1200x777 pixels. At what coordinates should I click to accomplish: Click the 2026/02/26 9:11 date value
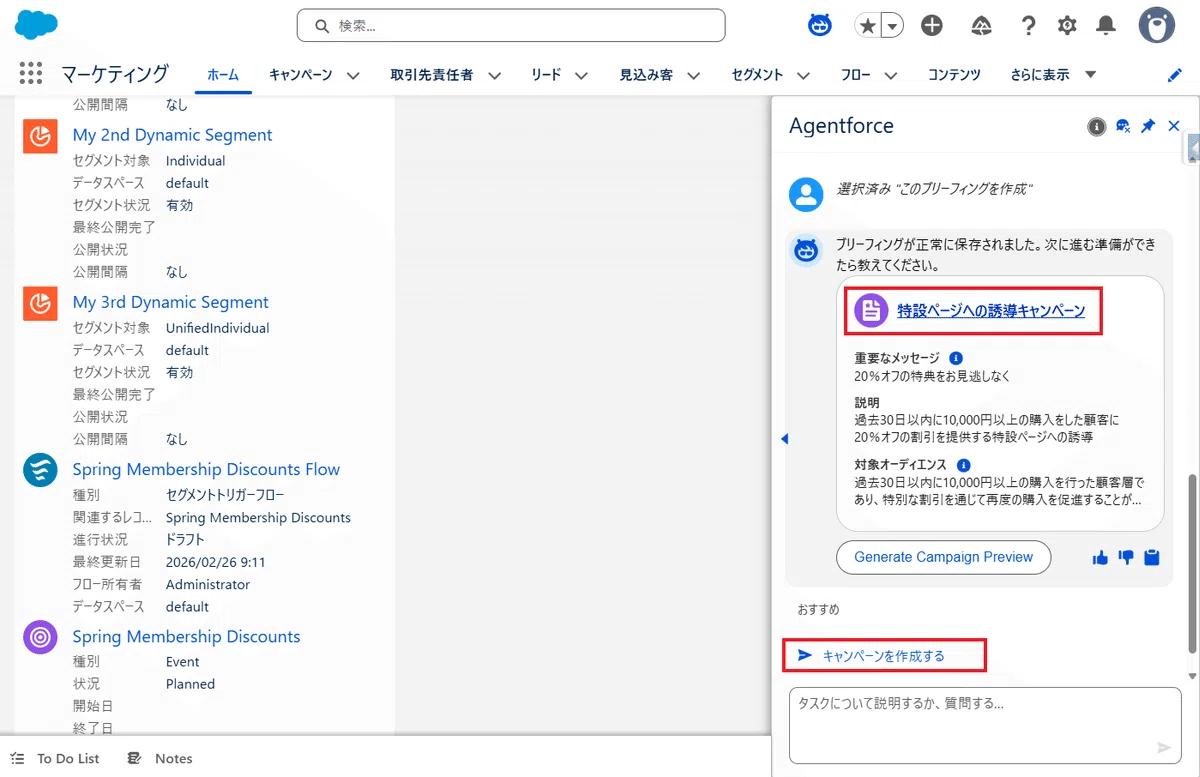(x=216, y=562)
